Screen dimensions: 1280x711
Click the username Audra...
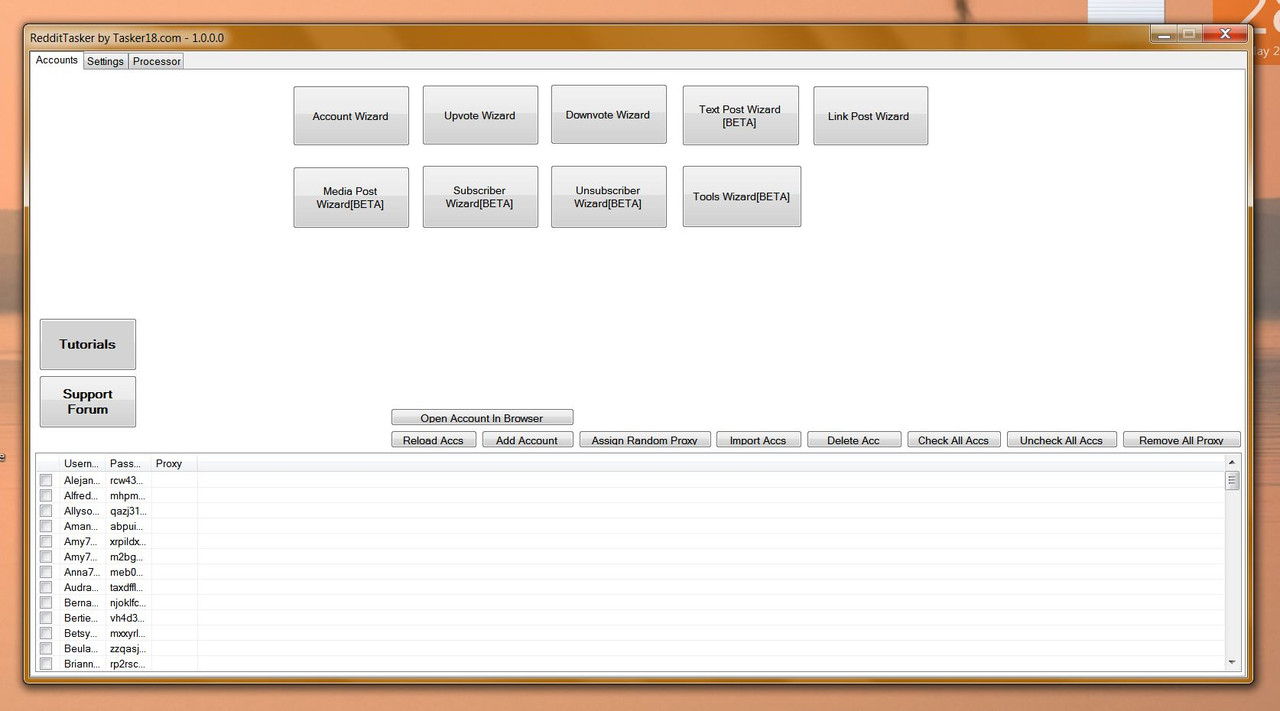[81, 587]
